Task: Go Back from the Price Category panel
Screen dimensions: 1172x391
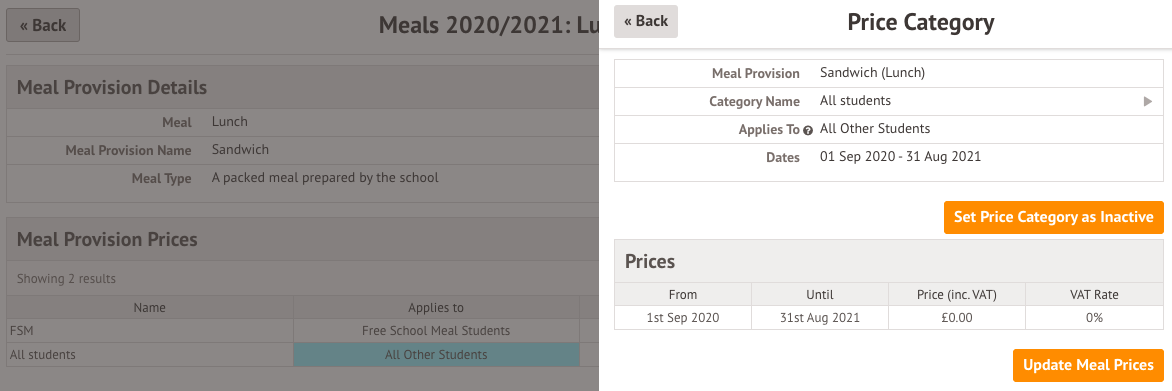Action: 646,21
